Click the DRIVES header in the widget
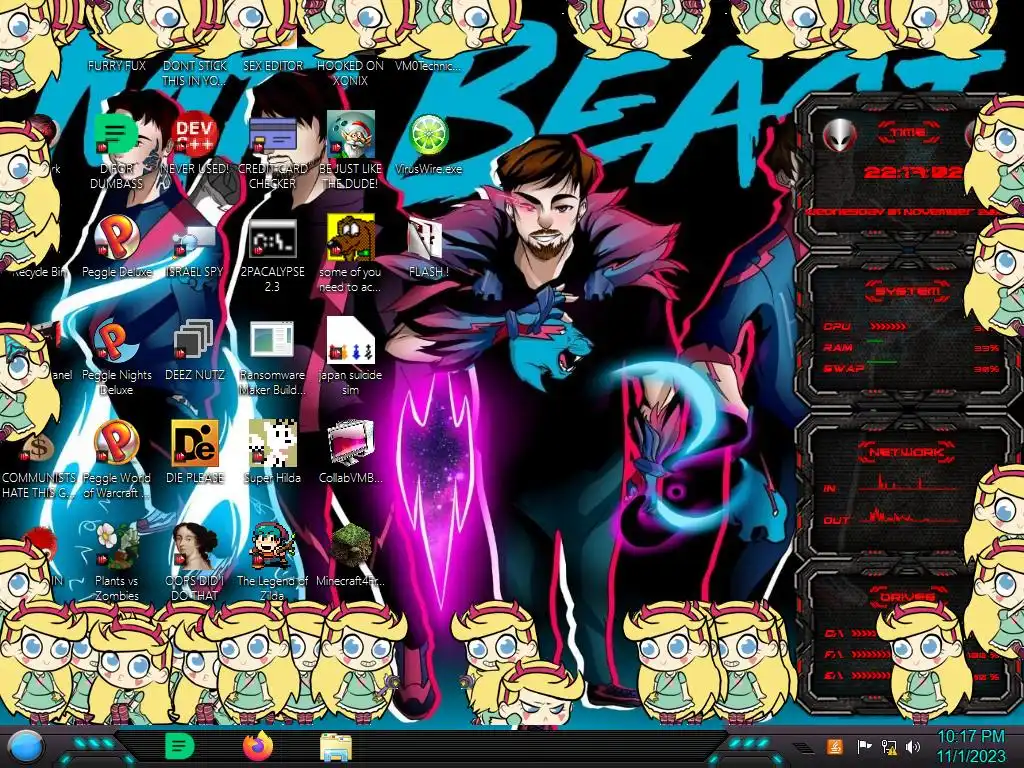The image size is (1024, 768). point(906,597)
